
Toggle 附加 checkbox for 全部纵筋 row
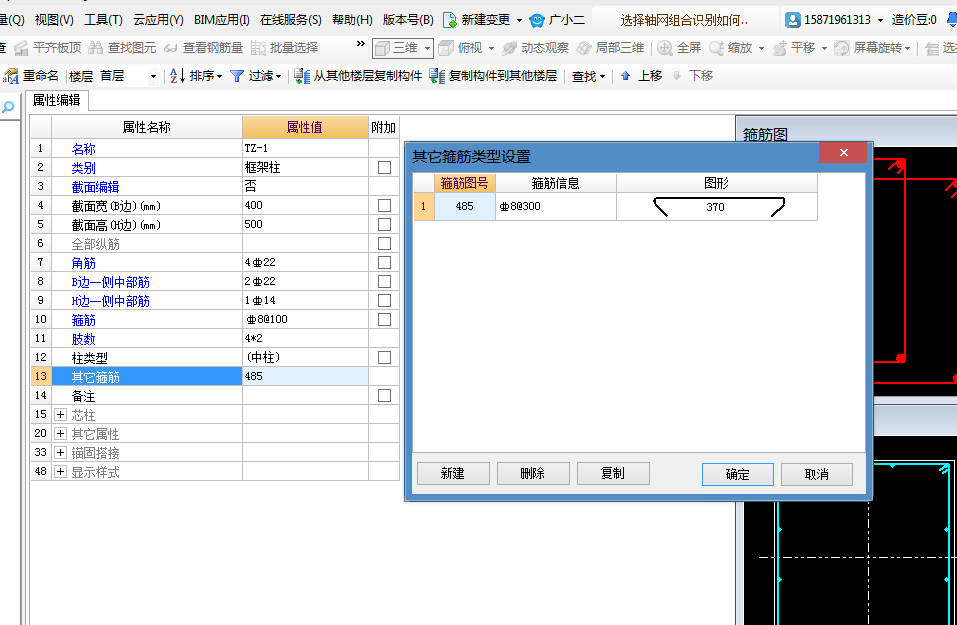[x=385, y=244]
